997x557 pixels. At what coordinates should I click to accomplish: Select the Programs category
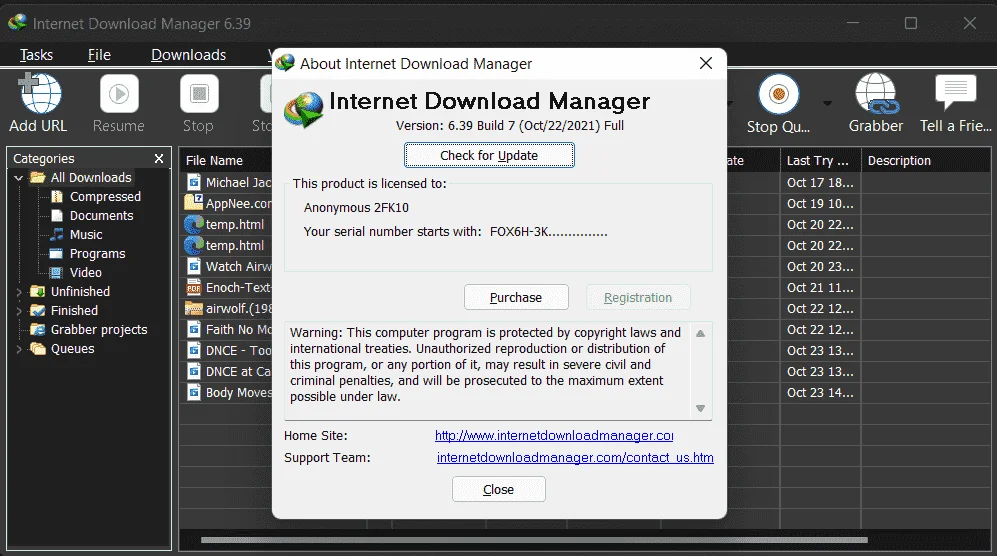97,254
